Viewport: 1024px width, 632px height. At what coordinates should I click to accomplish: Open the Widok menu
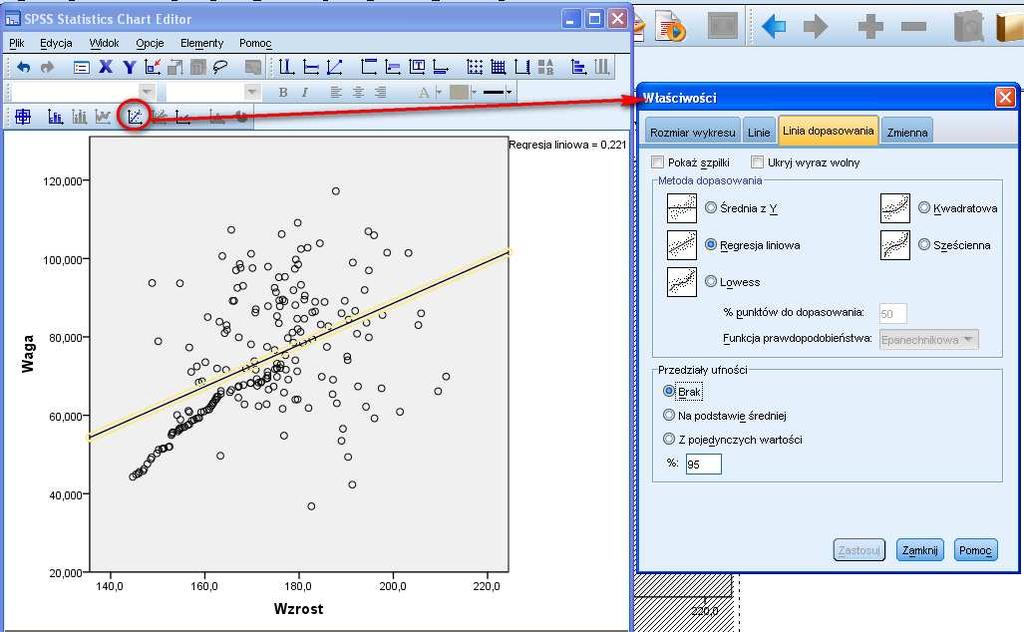coord(104,43)
